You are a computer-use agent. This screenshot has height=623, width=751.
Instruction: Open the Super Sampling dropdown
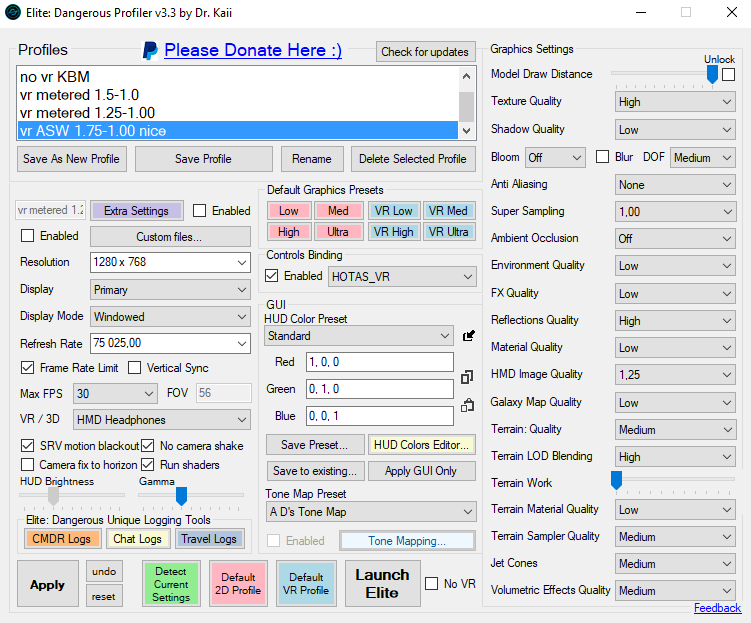point(675,212)
